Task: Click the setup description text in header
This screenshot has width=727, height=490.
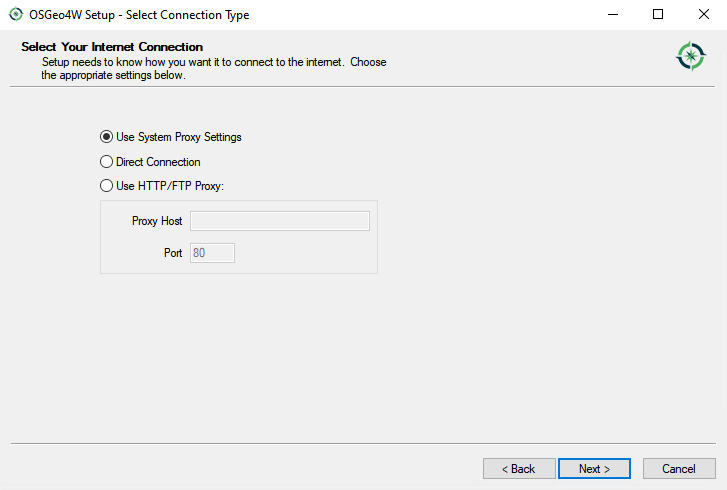Action: (214, 68)
